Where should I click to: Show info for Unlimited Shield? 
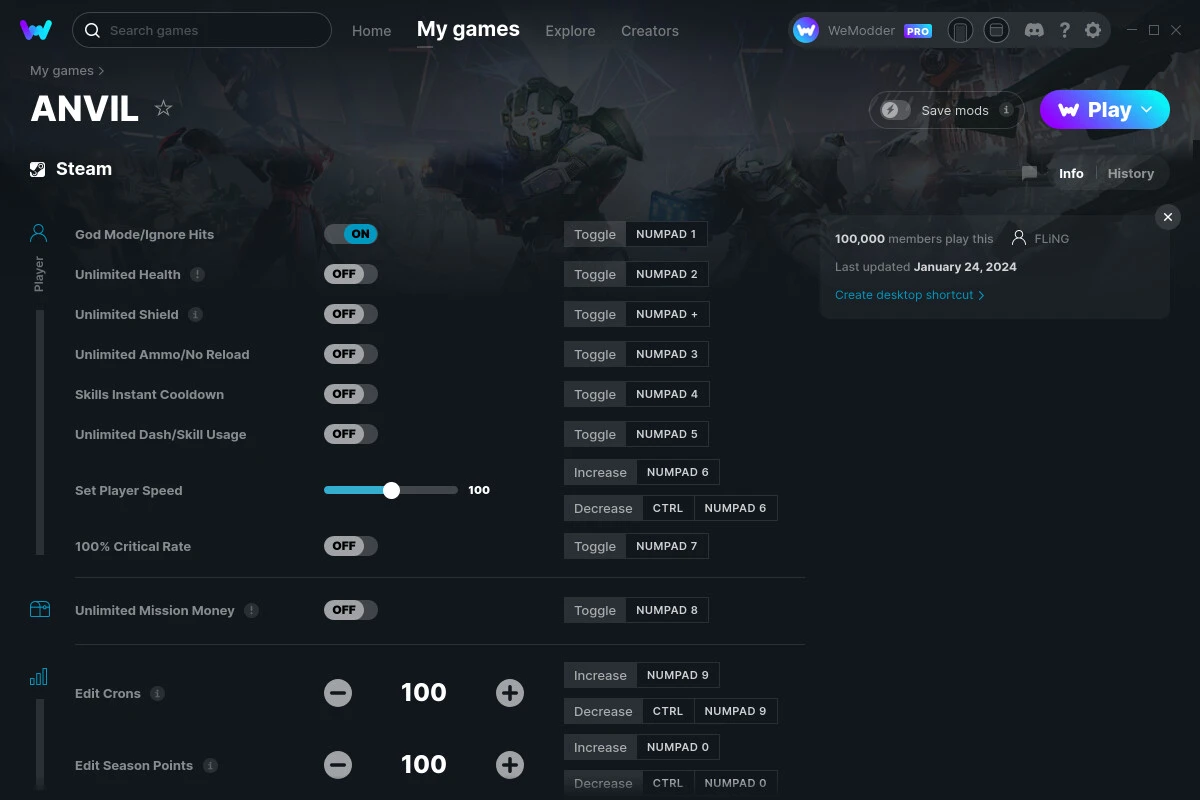click(x=195, y=314)
